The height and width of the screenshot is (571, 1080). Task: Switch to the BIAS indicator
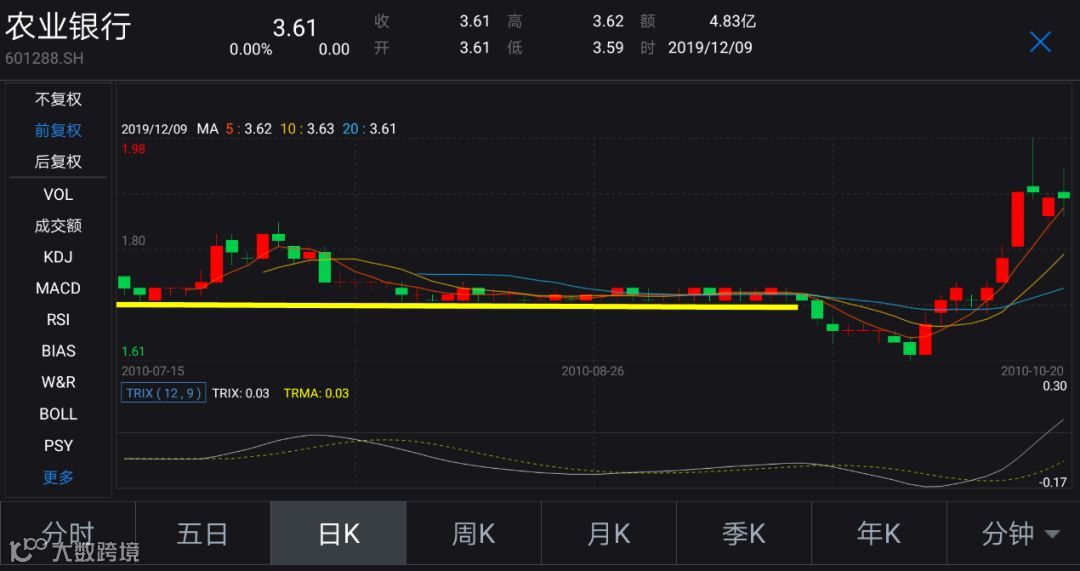pos(59,351)
